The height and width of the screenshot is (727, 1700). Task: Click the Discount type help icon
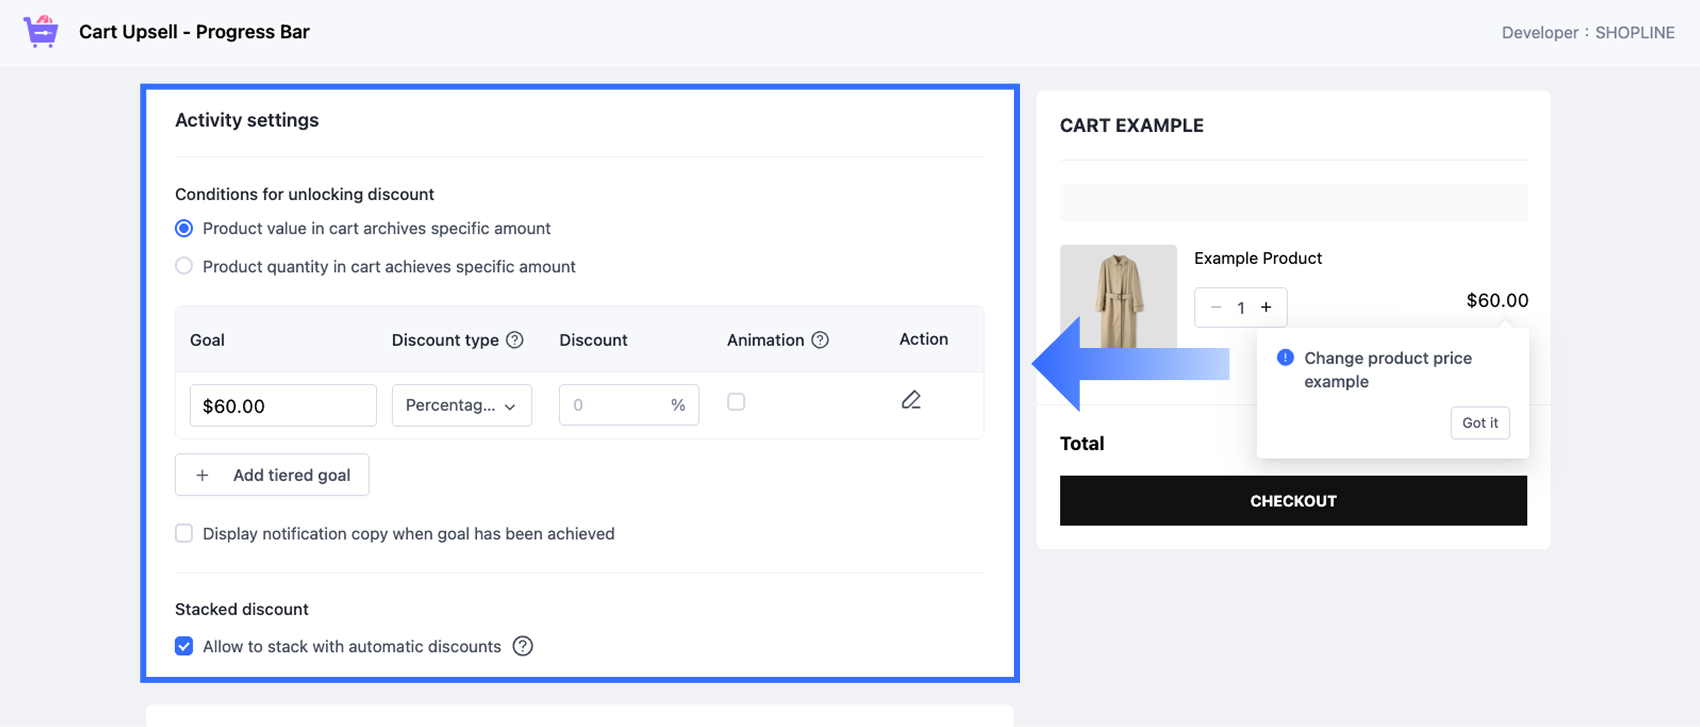tap(515, 340)
